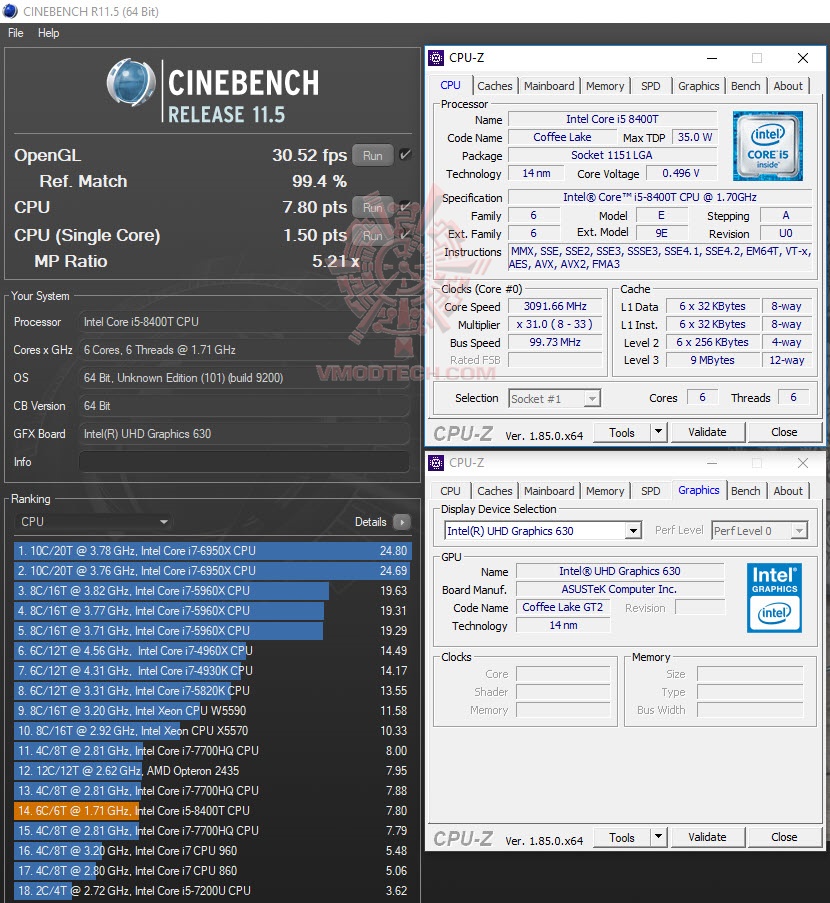Open the ranking Details arrow button

(x=401, y=522)
